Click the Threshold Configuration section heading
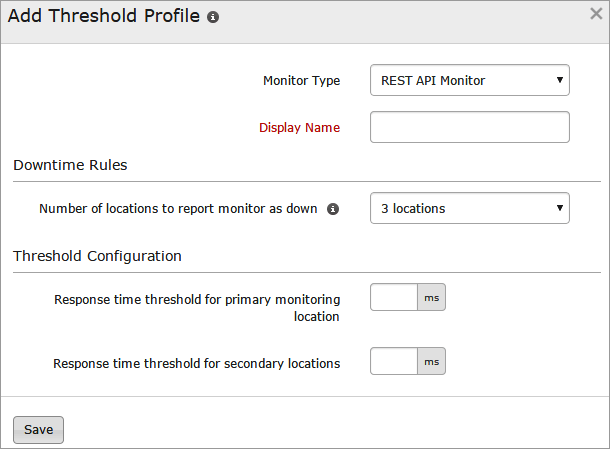The height and width of the screenshot is (449, 610). click(97, 256)
